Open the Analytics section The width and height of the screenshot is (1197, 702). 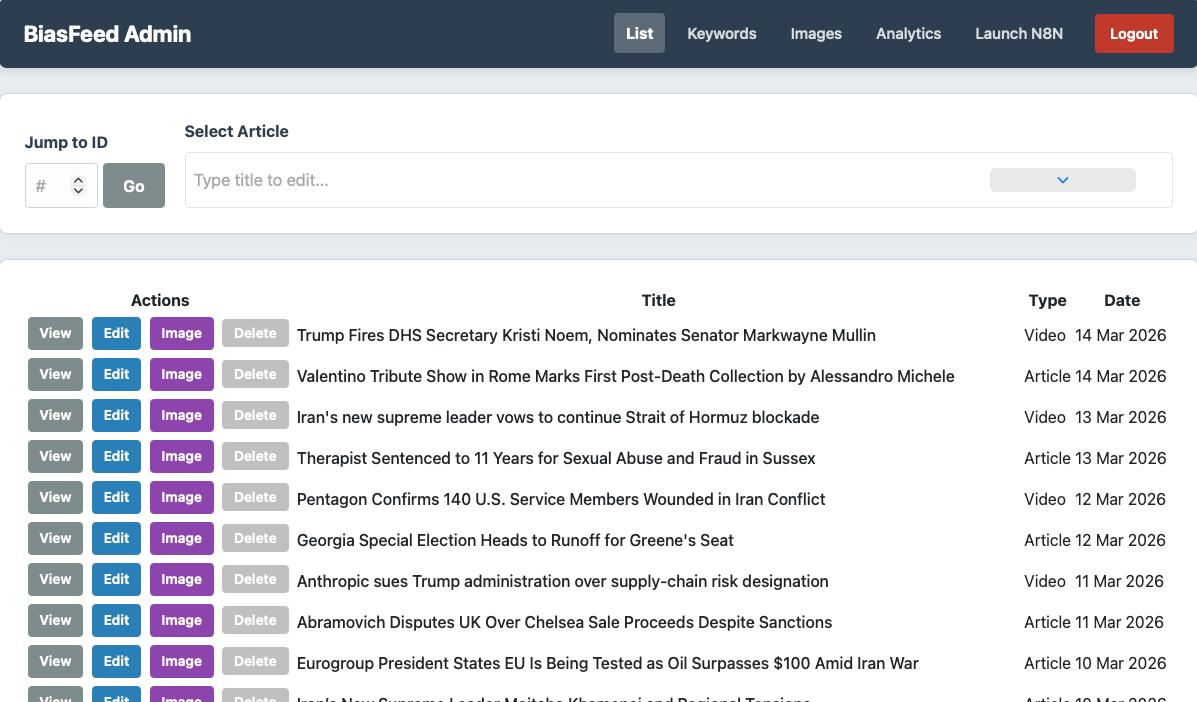click(908, 33)
